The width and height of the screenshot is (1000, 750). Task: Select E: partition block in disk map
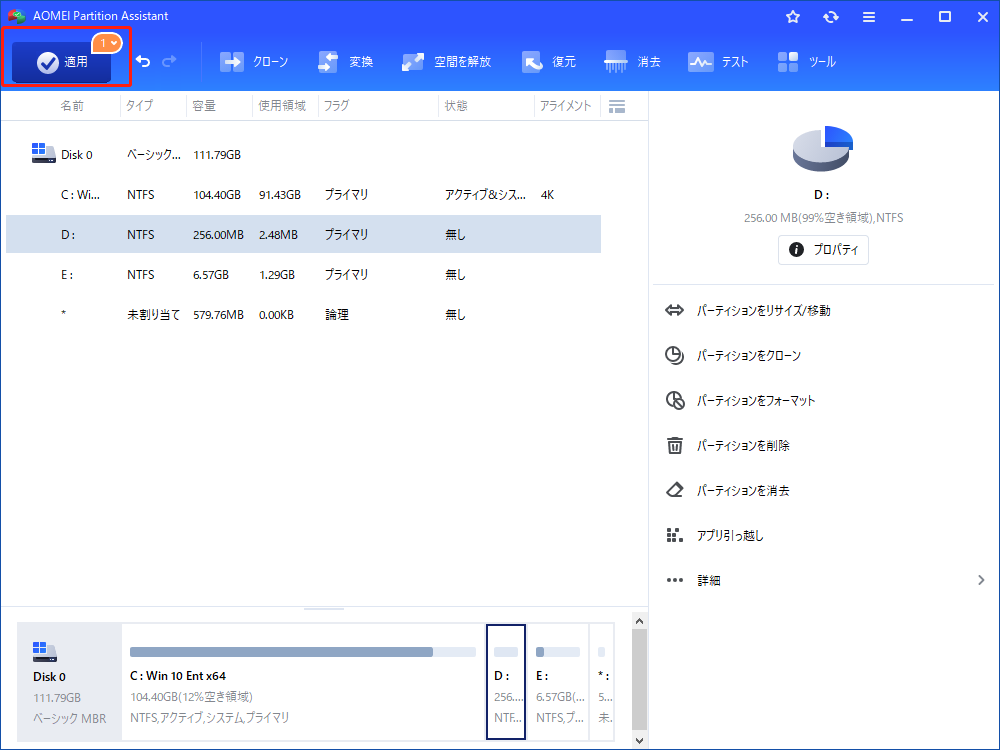[558, 682]
